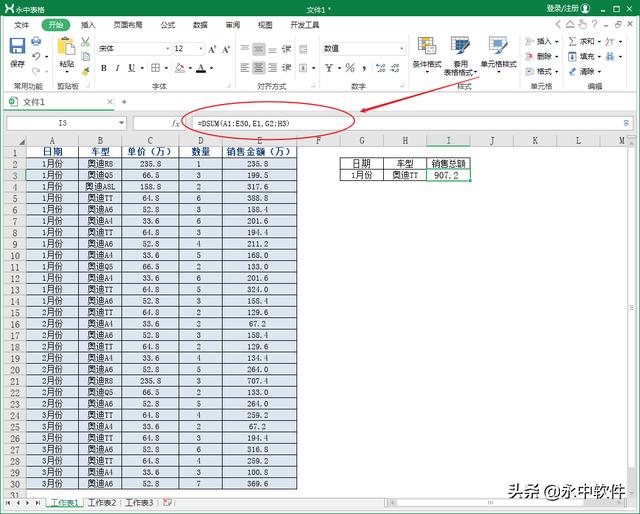Click the Cut scissors icon
Screen dimensions: 640x514
click(x=85, y=42)
